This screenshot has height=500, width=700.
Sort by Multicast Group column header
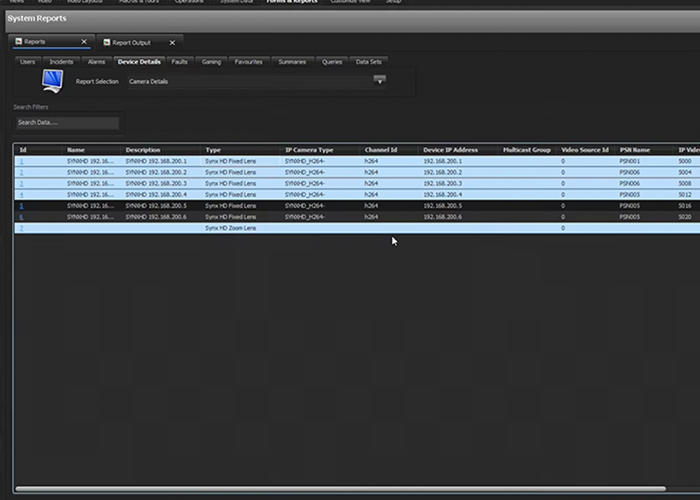[527, 150]
